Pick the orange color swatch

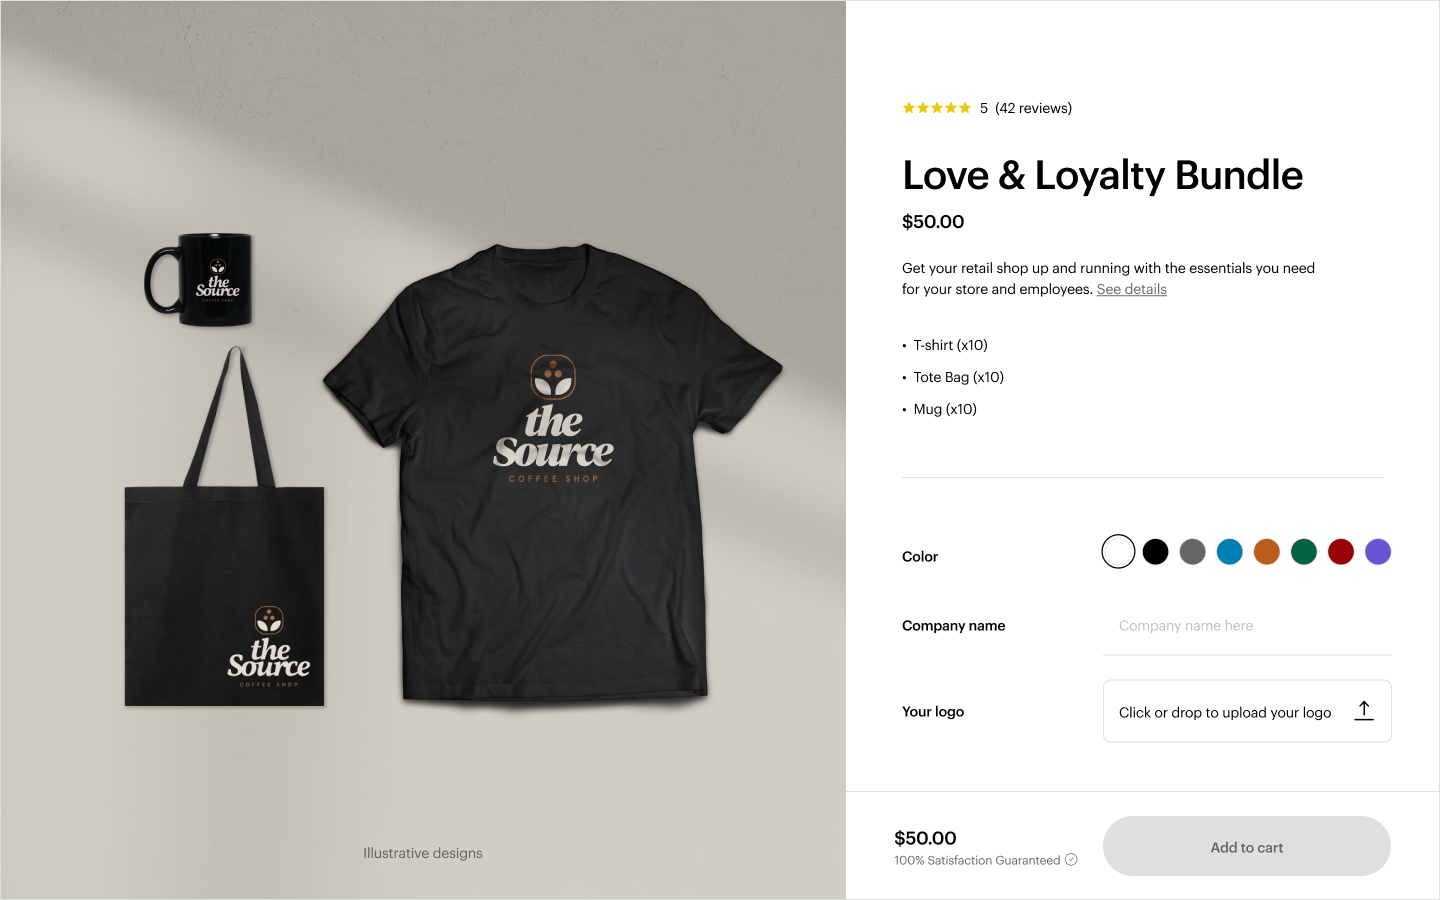click(1266, 551)
